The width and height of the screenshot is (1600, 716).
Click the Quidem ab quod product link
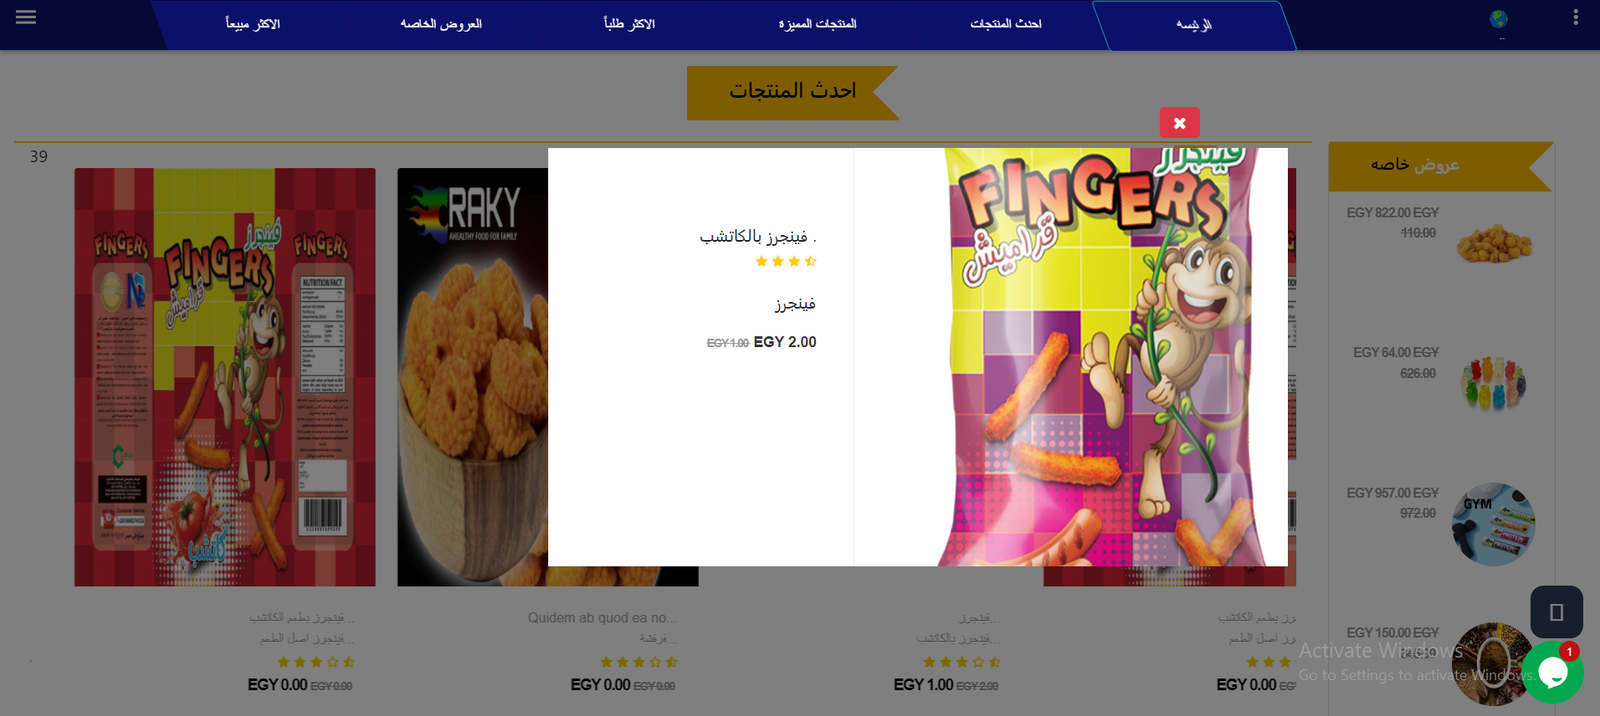(x=602, y=618)
